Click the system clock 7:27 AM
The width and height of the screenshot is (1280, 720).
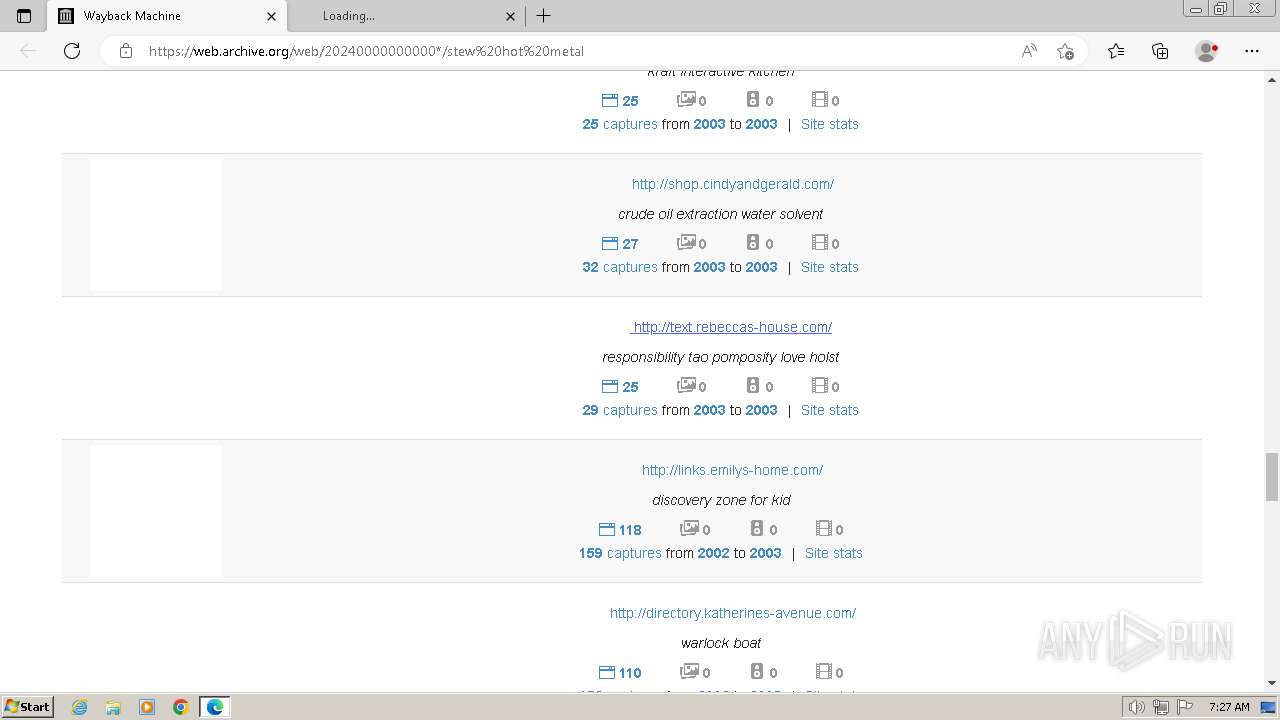[1229, 707]
